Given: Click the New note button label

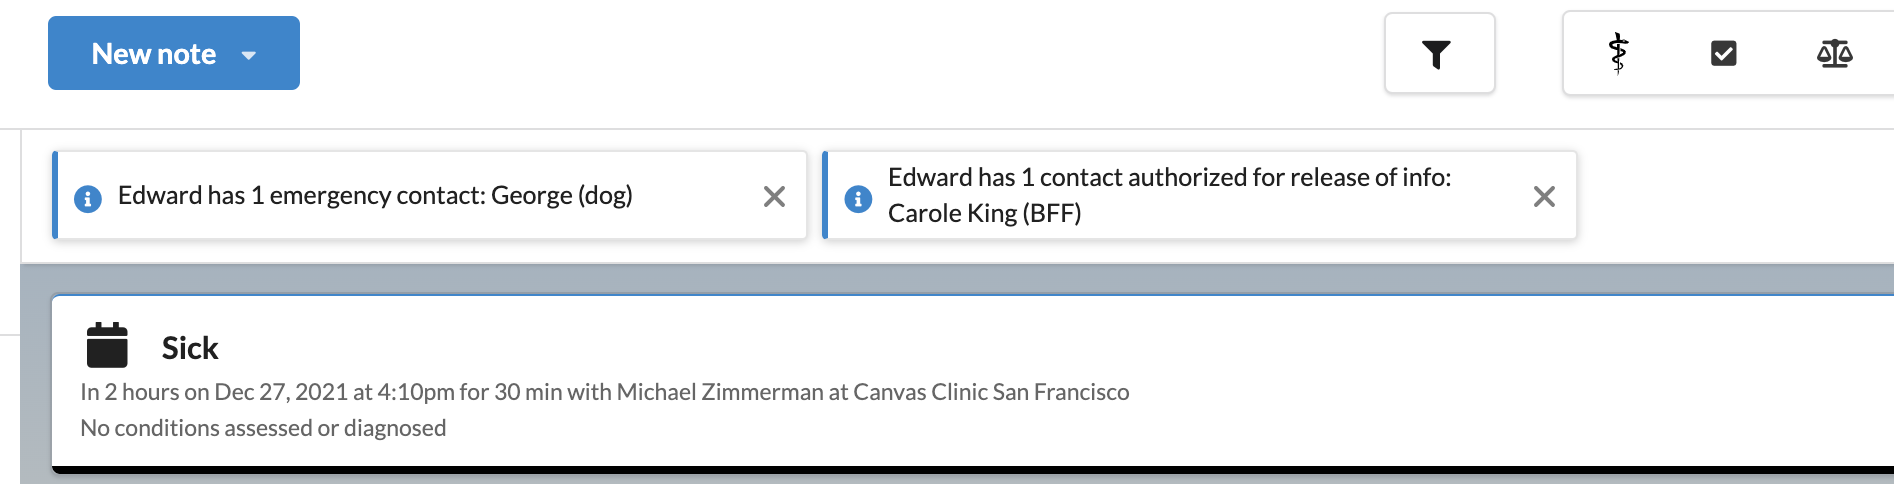Looking at the screenshot, I should pyautogui.click(x=154, y=54).
